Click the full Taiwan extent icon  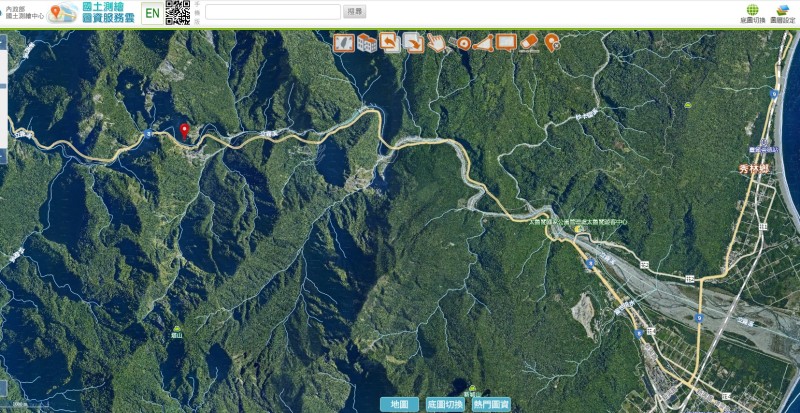click(x=343, y=43)
